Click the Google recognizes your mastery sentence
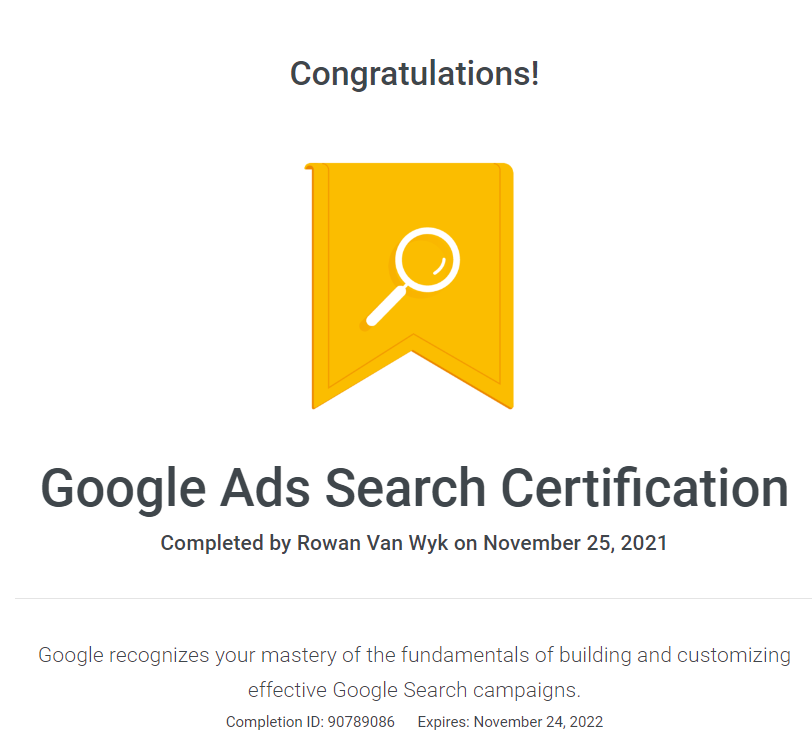The image size is (812, 749). pyautogui.click(x=414, y=655)
